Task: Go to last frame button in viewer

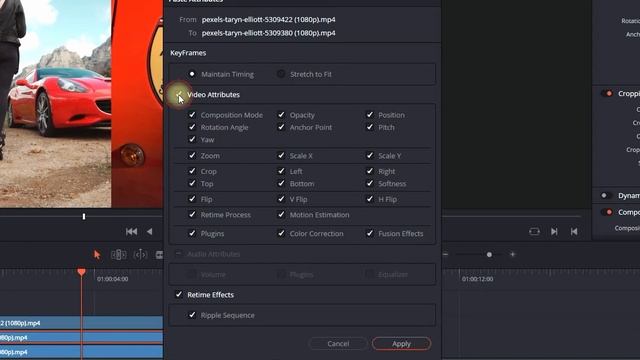Action: (574, 231)
